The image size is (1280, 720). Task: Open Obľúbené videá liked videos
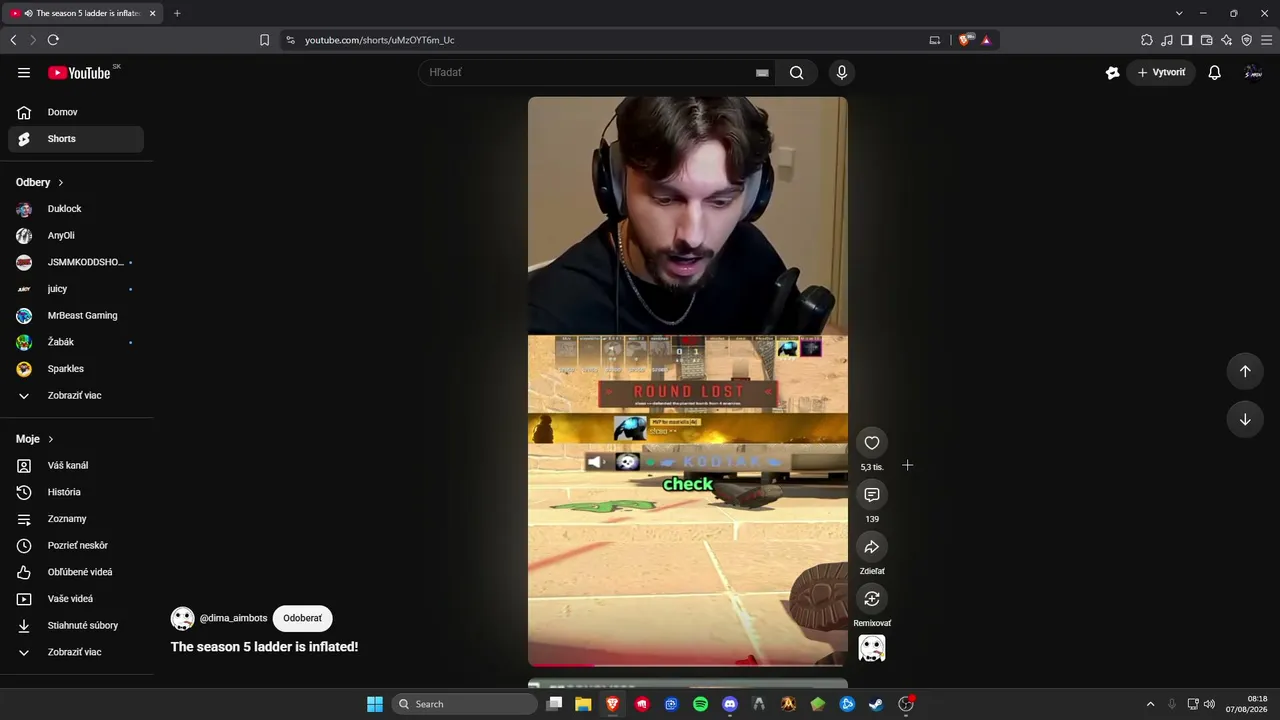[x=76, y=572]
